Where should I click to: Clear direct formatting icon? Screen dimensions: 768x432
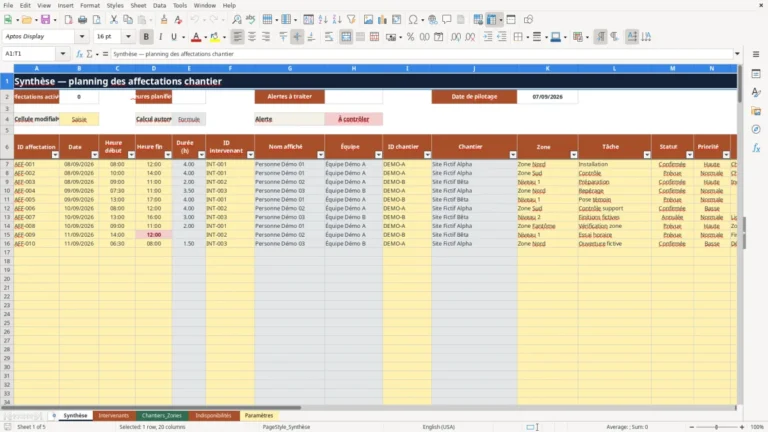pyautogui.click(x=178, y=20)
